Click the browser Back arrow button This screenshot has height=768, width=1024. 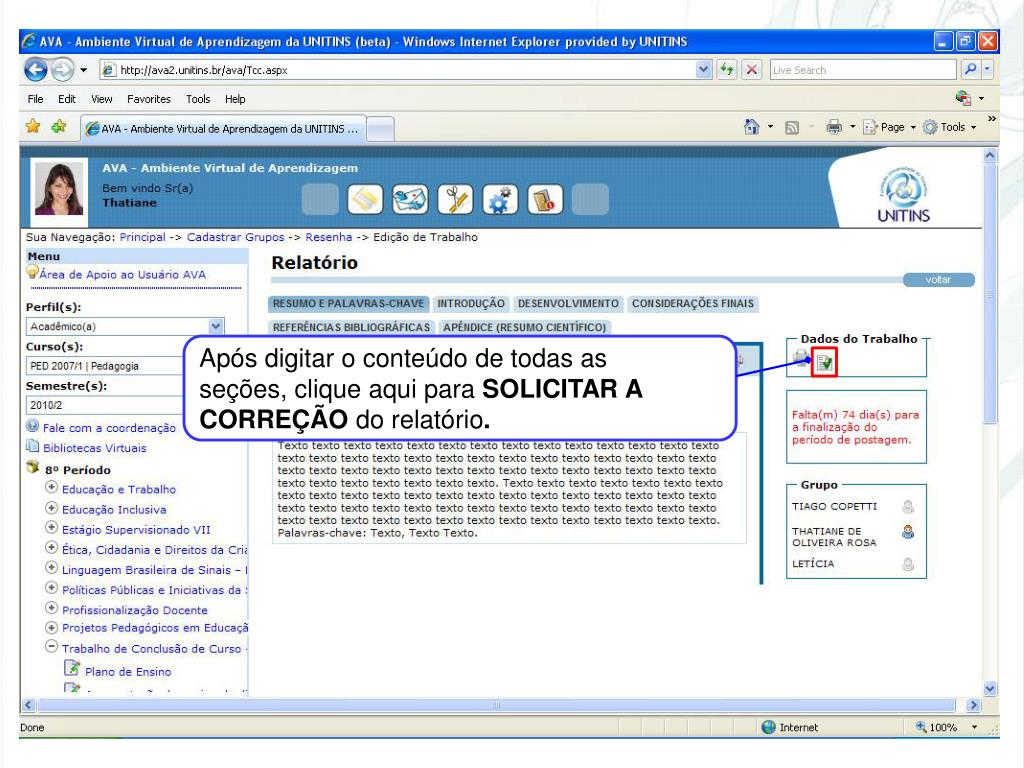pyautogui.click(x=35, y=70)
